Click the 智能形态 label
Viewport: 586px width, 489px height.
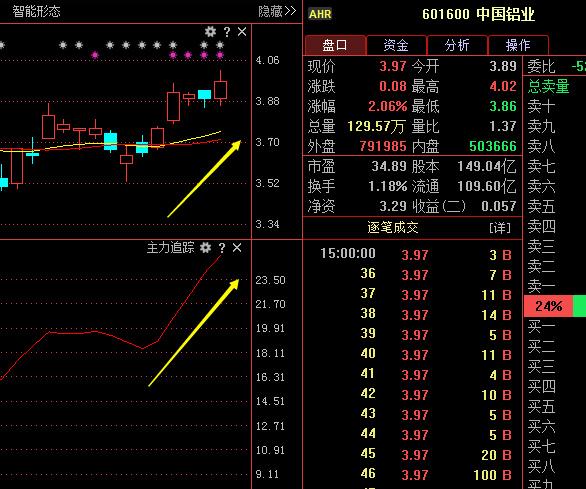(36, 11)
